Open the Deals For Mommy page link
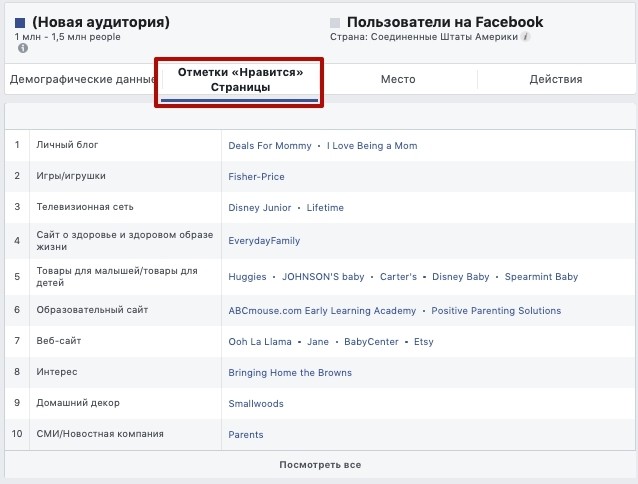 [x=270, y=146]
